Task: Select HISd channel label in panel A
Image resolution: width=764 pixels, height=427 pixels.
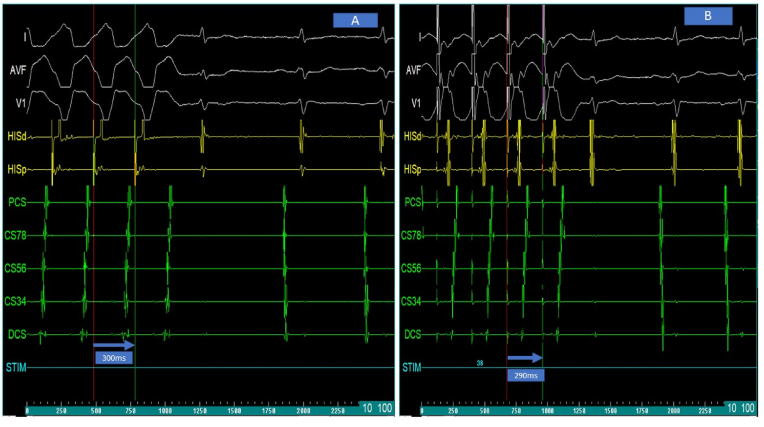Action: tap(17, 136)
